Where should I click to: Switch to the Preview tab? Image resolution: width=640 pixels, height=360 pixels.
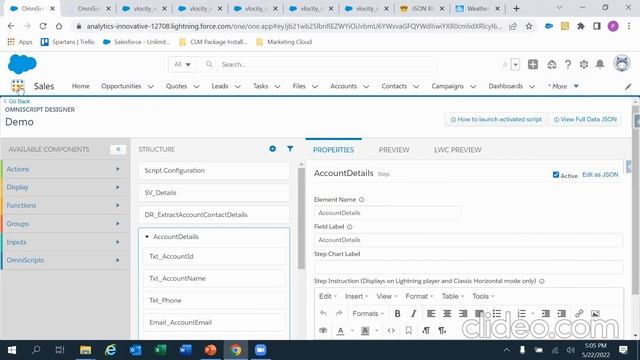(x=394, y=150)
